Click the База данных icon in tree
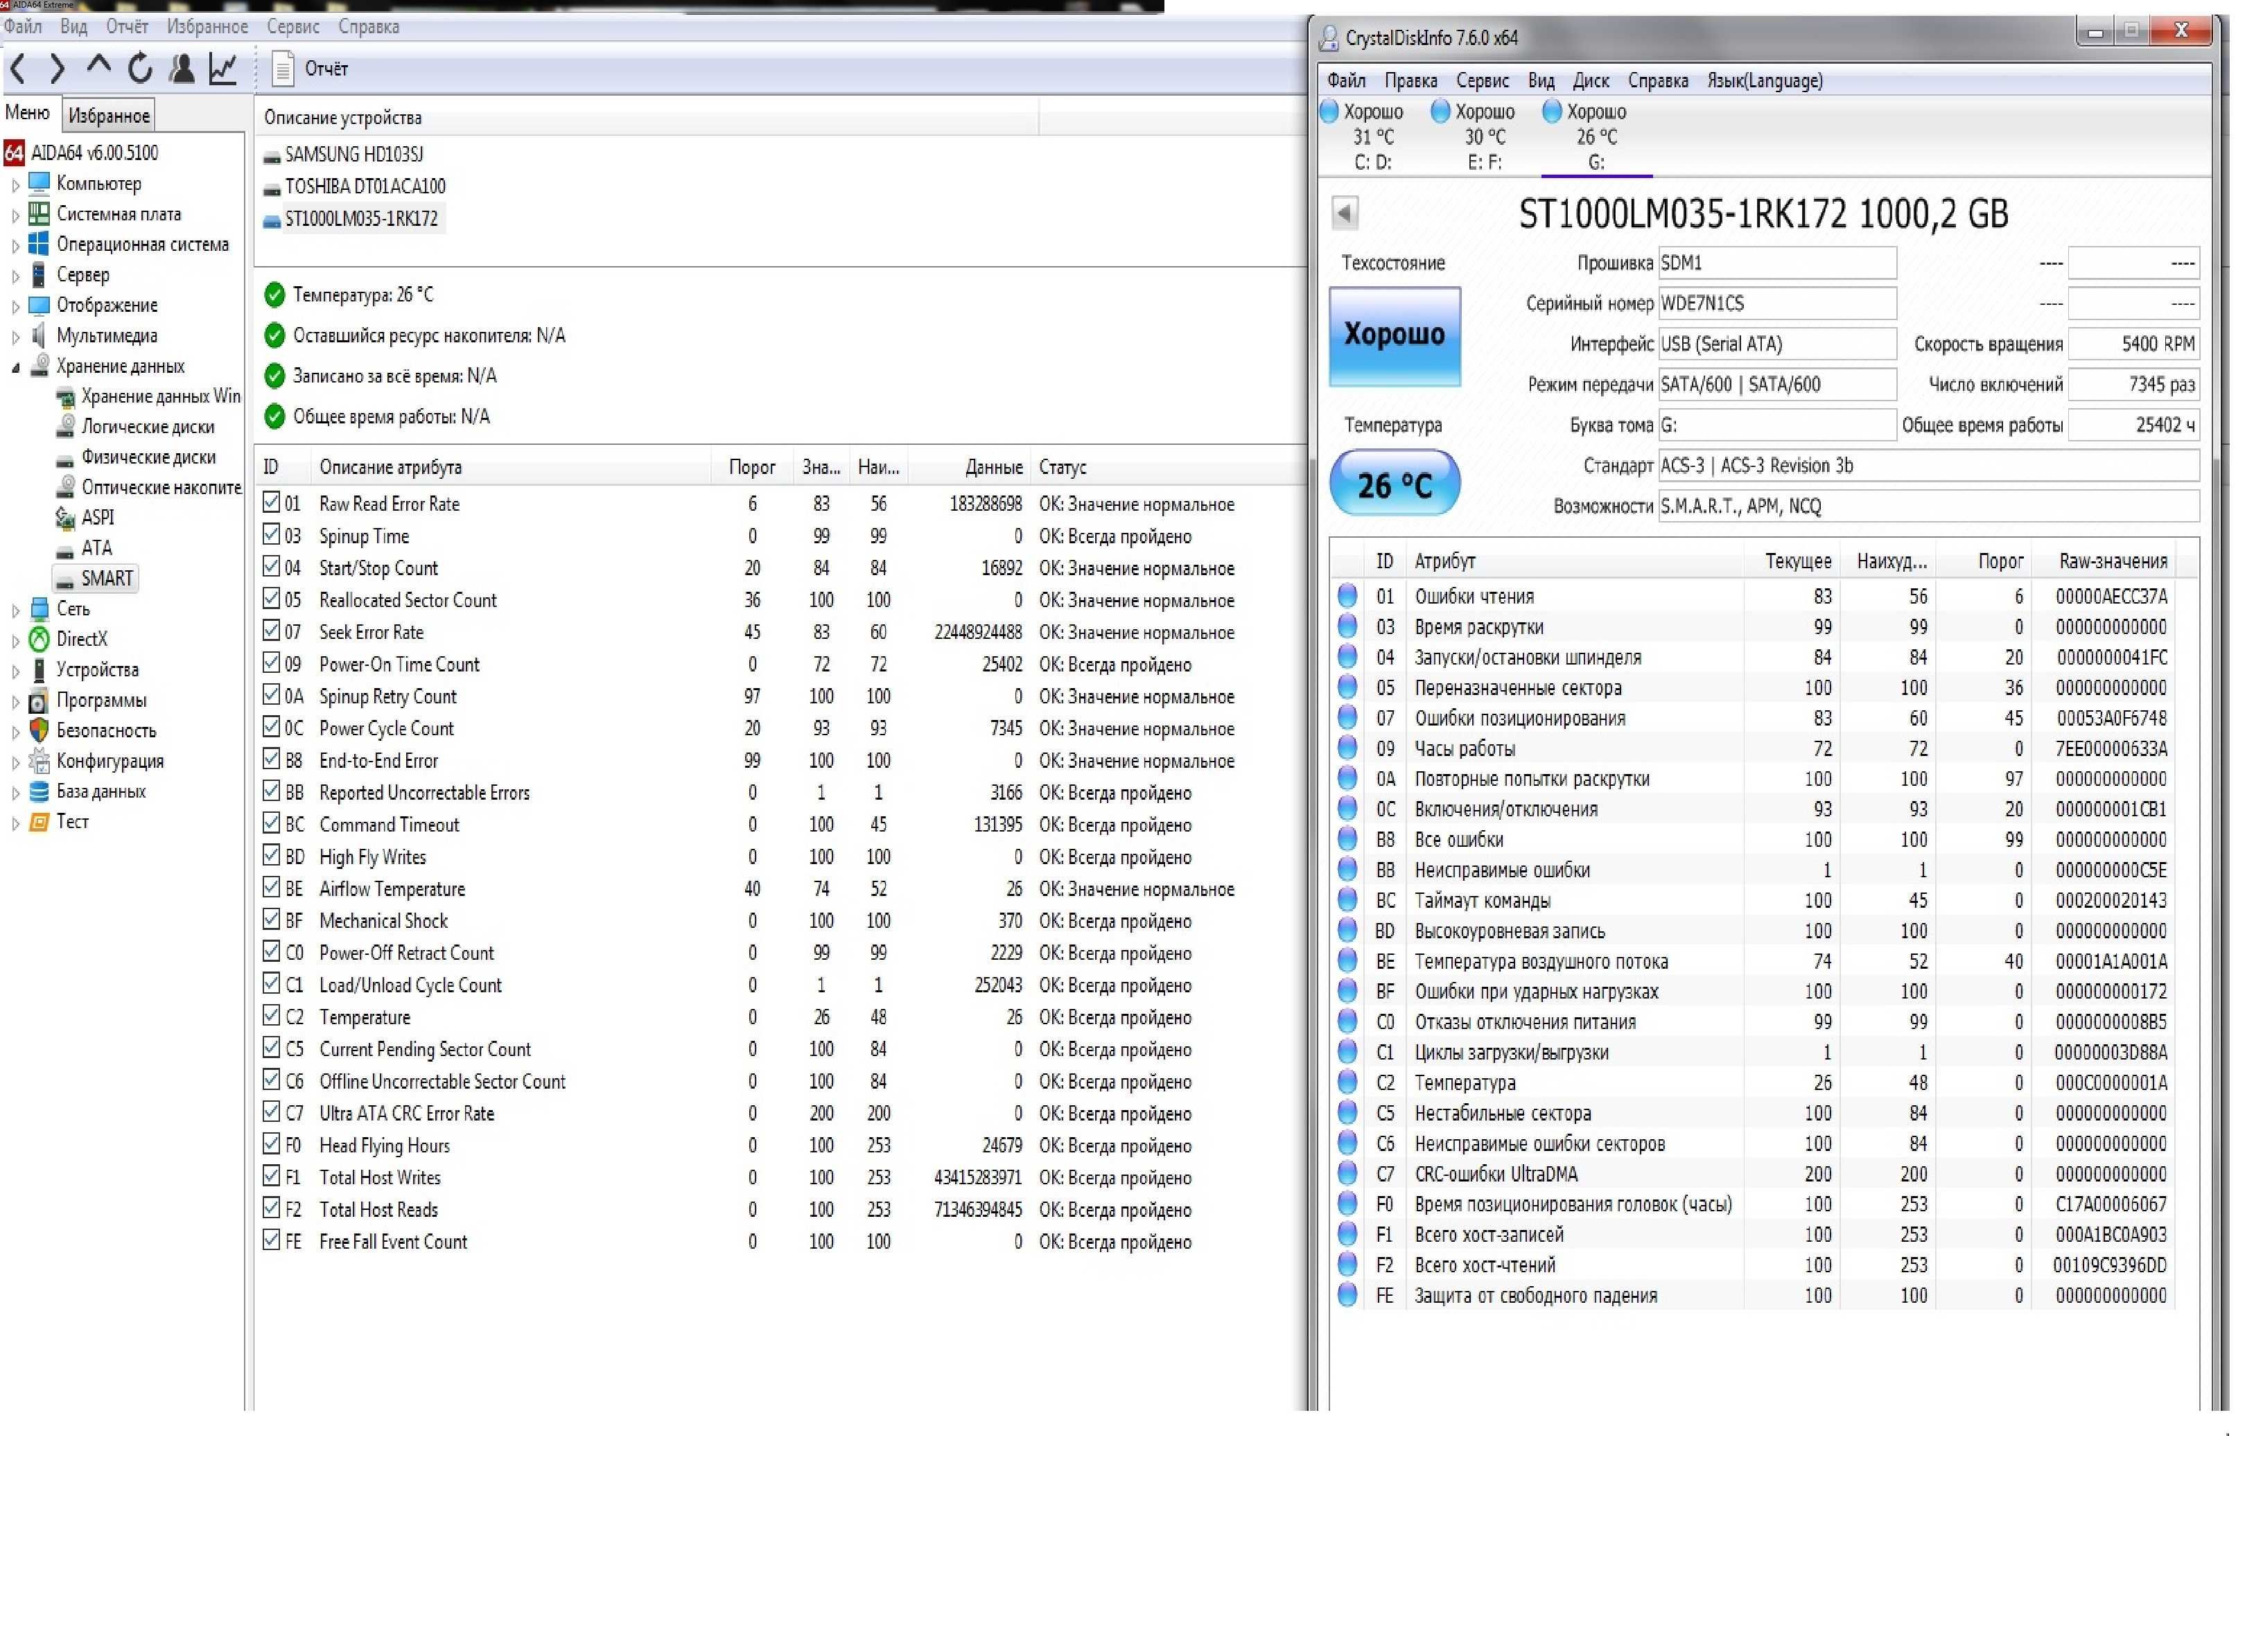Screen dimensions: 2254x1652 pyautogui.click(x=39, y=792)
